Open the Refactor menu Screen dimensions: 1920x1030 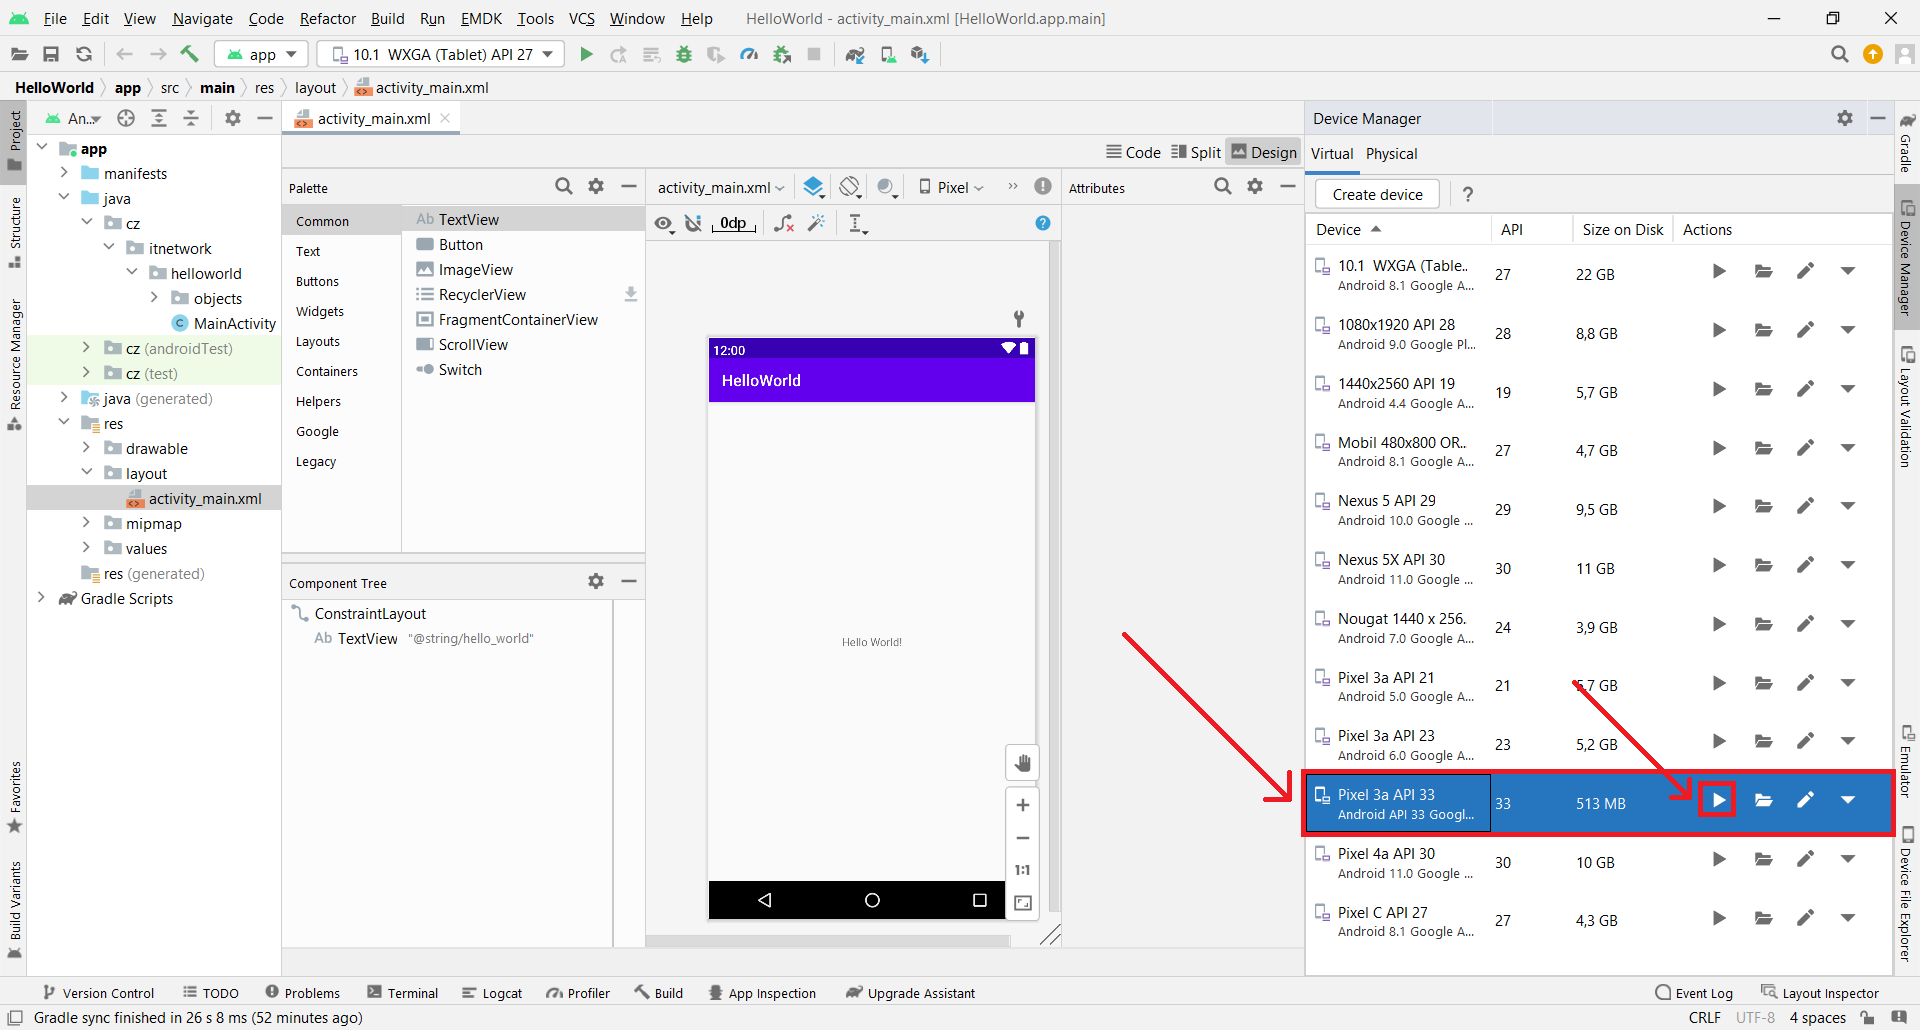(x=327, y=18)
